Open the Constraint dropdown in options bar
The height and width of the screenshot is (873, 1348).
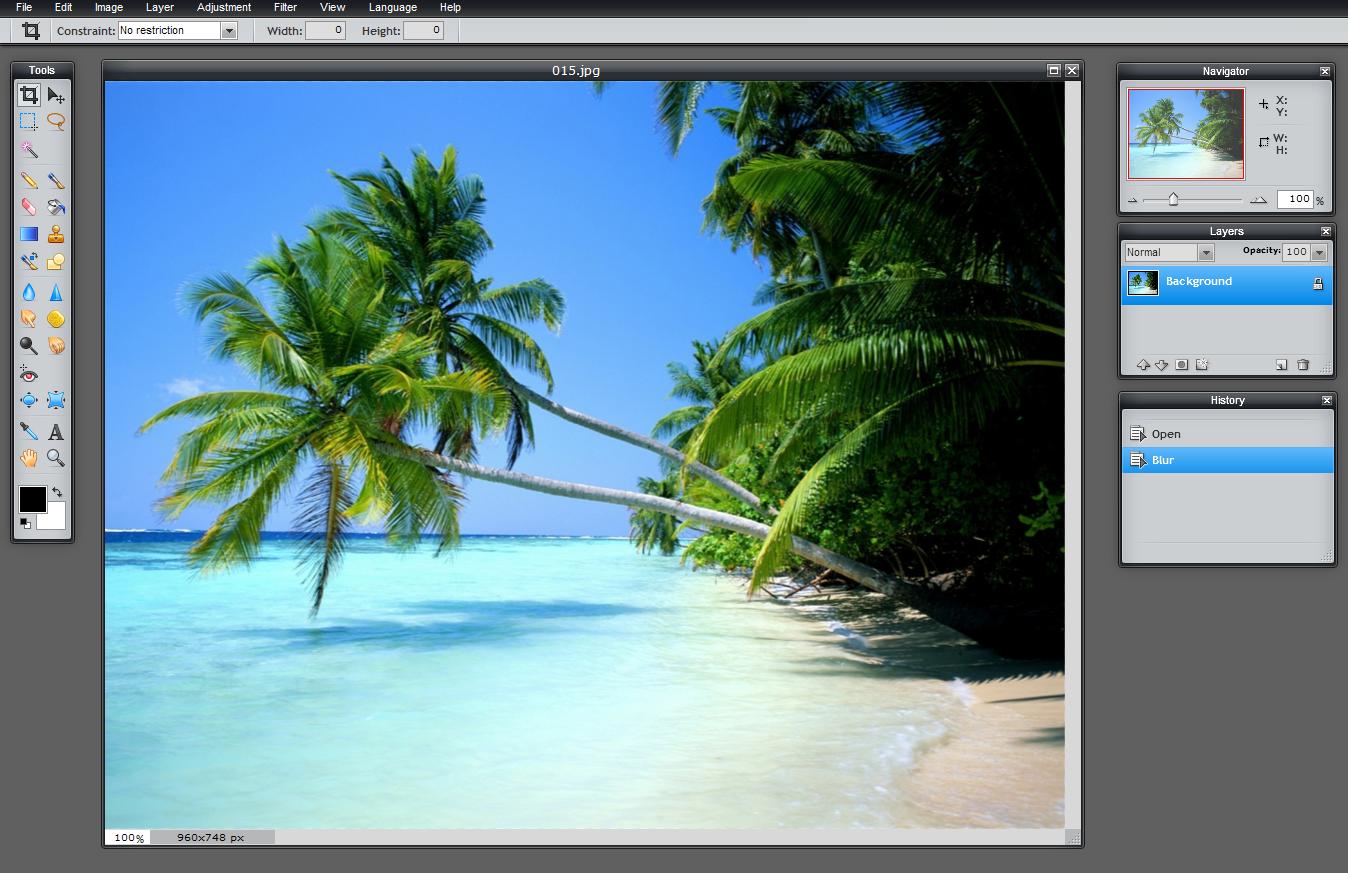point(229,30)
